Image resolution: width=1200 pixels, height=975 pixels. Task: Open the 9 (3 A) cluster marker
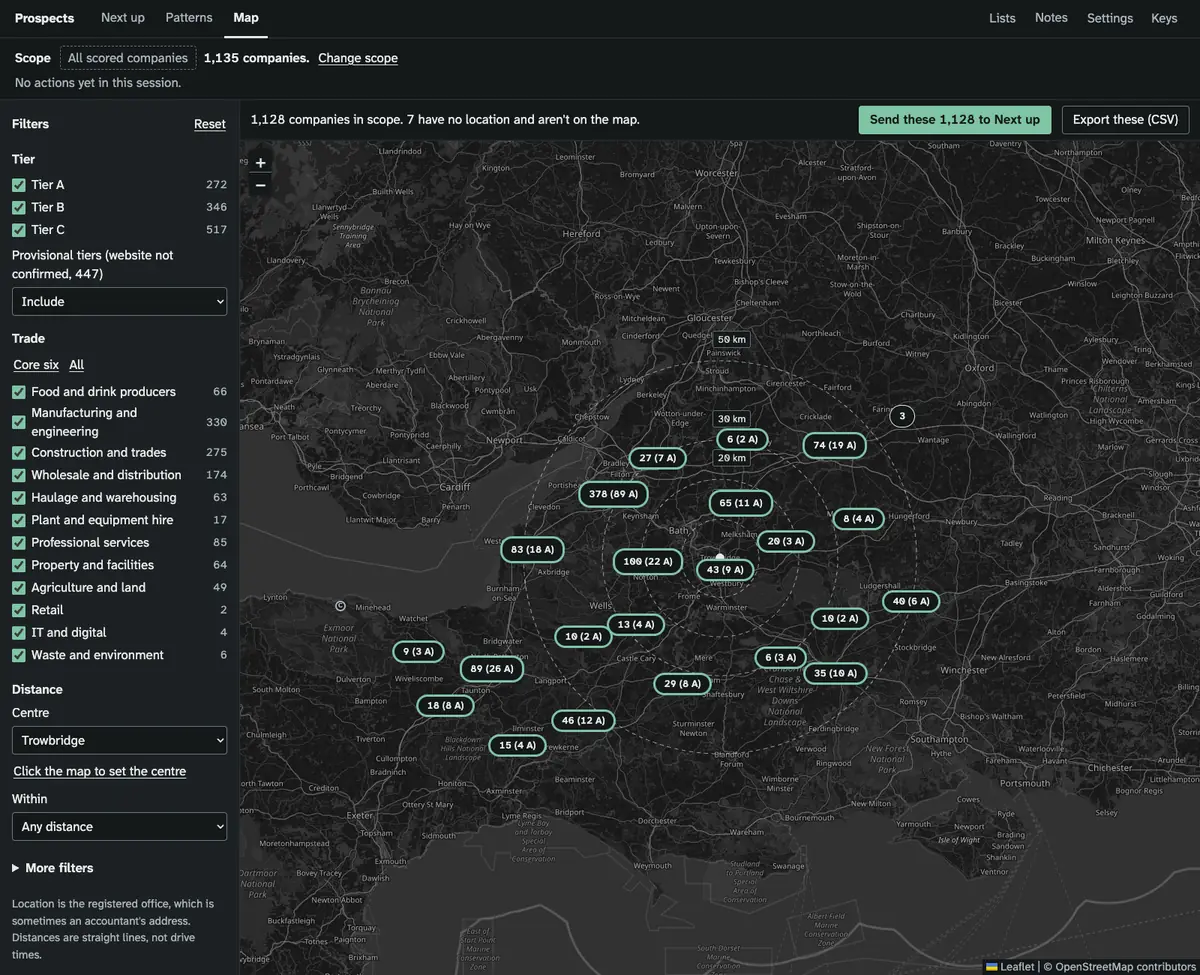click(x=418, y=651)
